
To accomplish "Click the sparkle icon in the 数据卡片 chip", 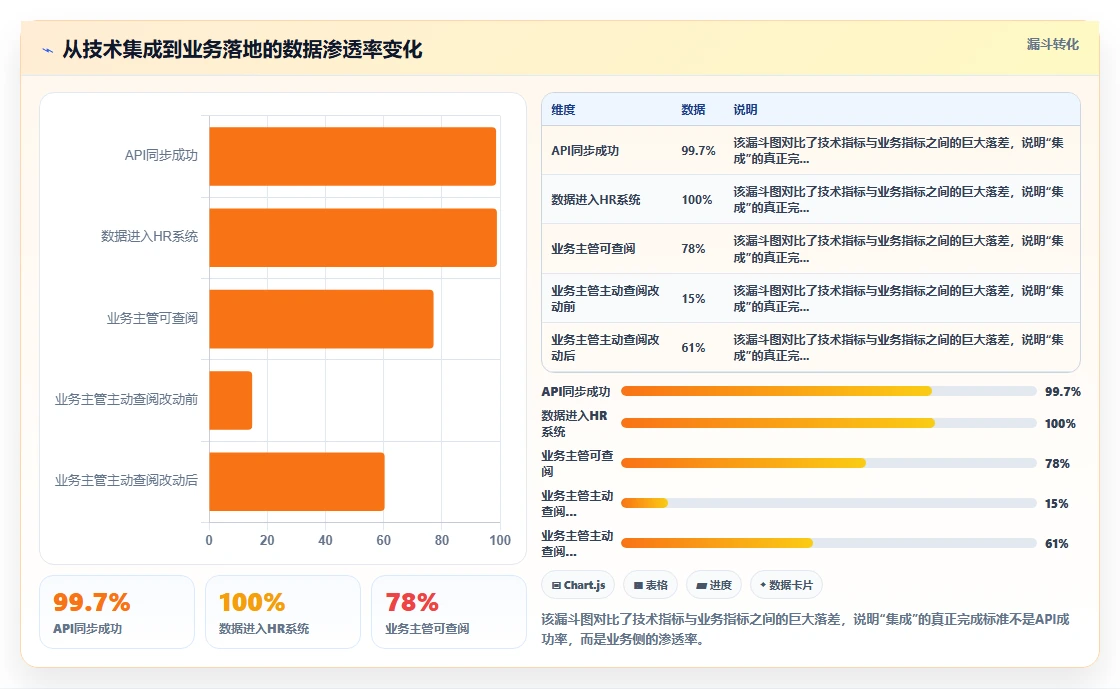I will [763, 585].
